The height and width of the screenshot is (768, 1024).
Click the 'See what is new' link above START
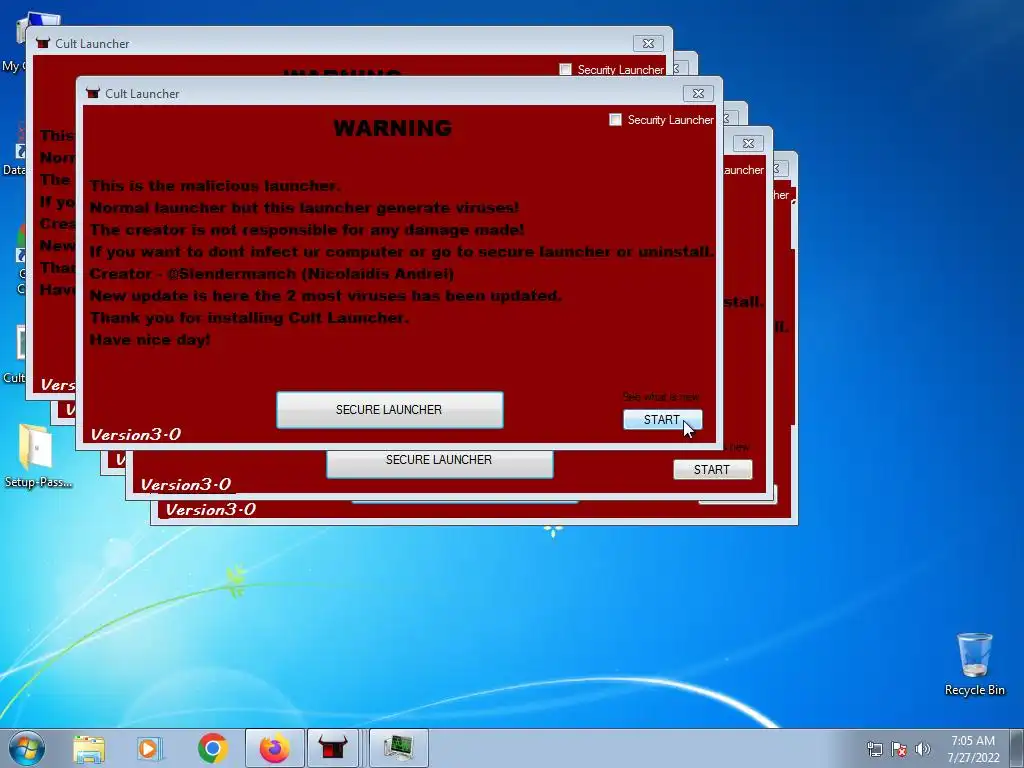(x=660, y=397)
